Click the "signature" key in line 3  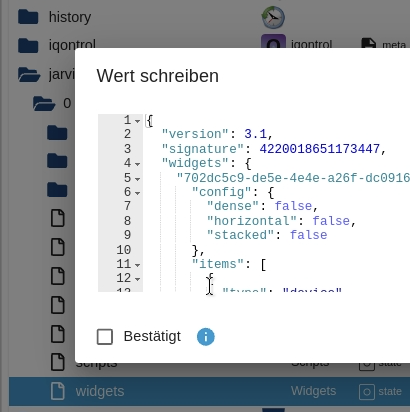tap(203, 149)
